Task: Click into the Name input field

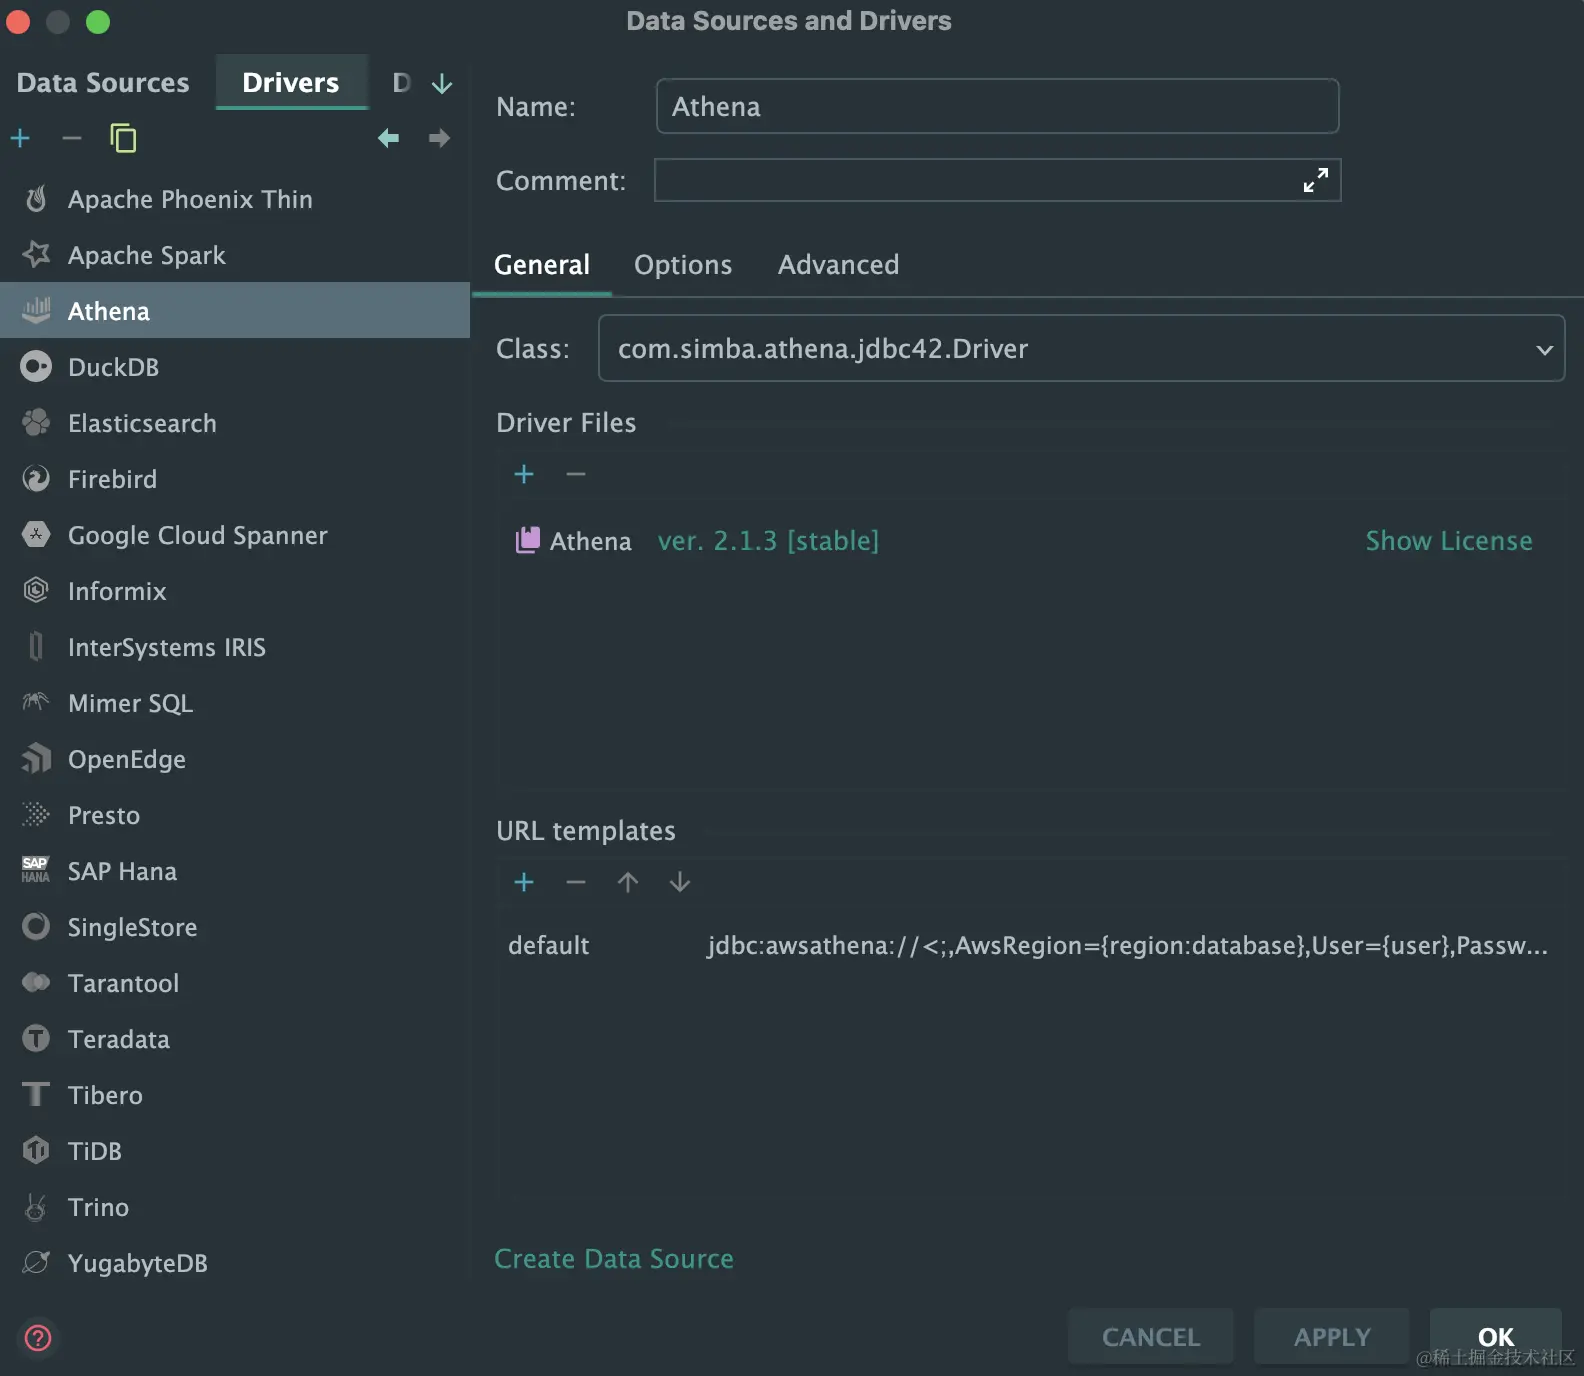Action: click(x=996, y=107)
